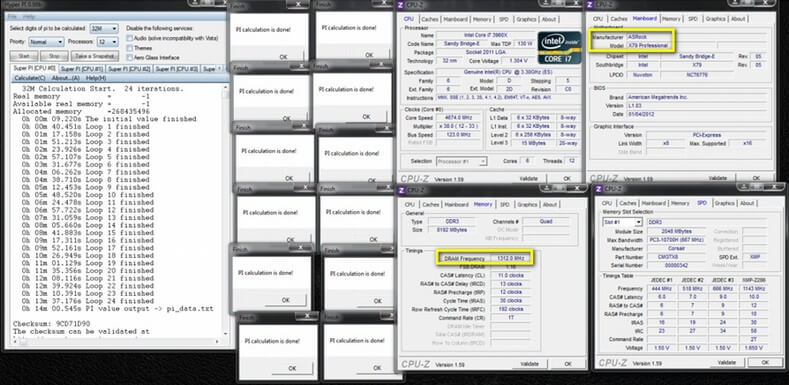Click Validate in the CPU-Z SPD window
The width and height of the screenshot is (789, 385).
coord(727,362)
